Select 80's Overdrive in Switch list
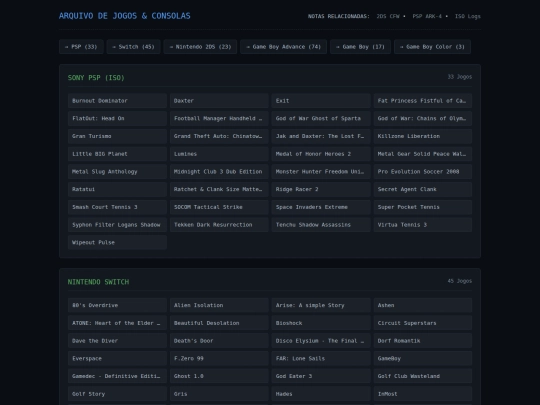This screenshot has height=405, width=540. click(x=117, y=305)
